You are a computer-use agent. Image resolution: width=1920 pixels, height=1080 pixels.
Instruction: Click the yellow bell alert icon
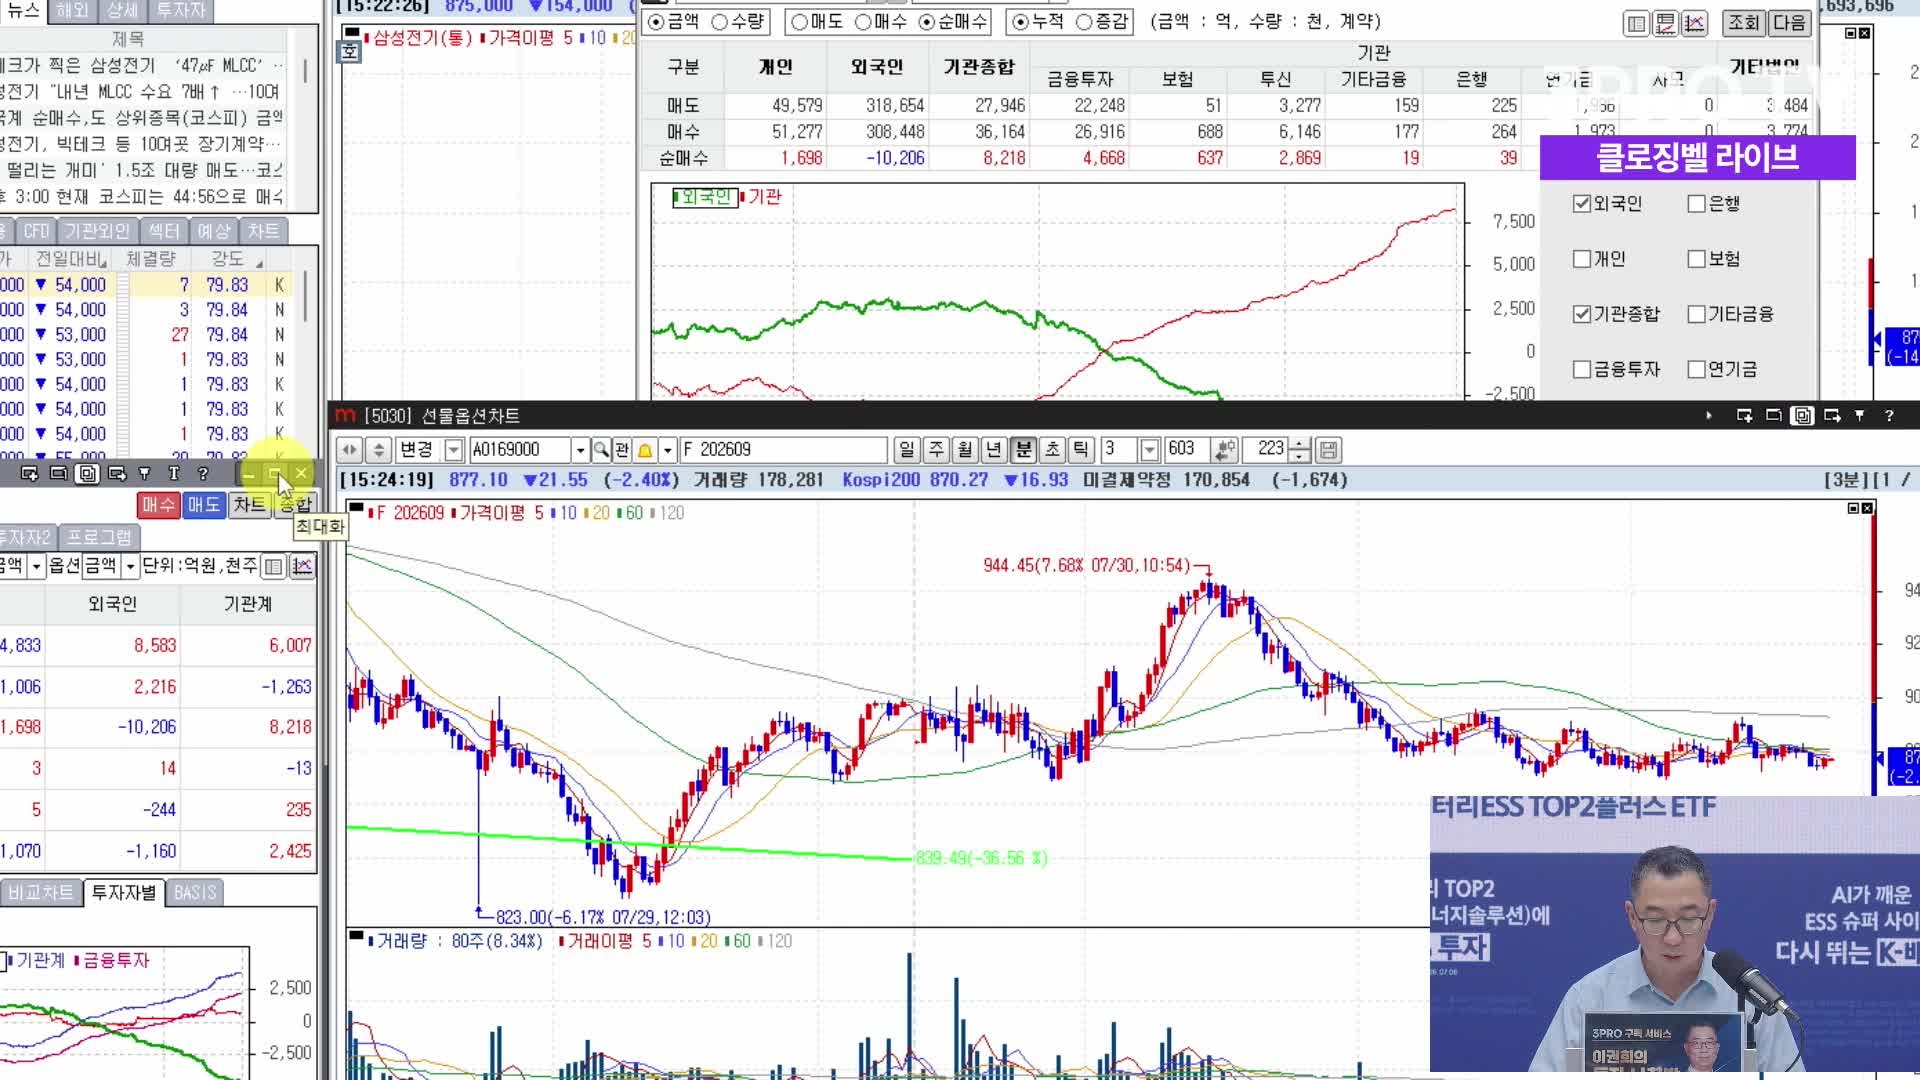pos(645,450)
